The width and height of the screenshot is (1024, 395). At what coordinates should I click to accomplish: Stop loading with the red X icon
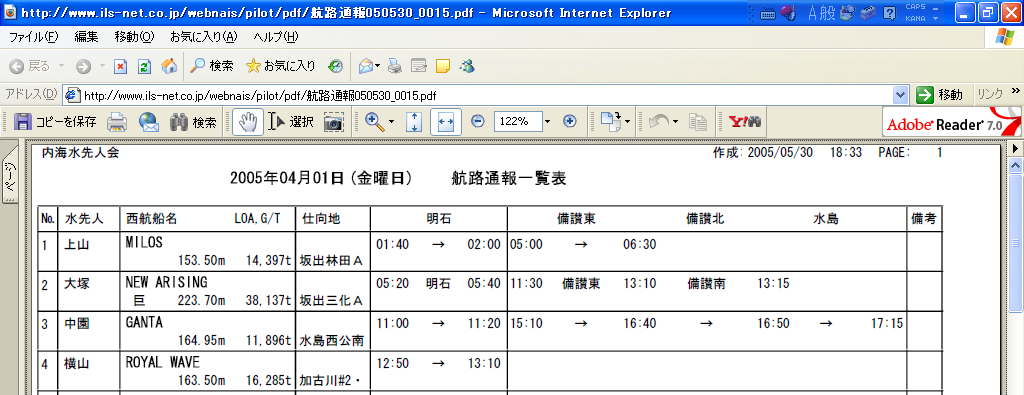click(120, 66)
